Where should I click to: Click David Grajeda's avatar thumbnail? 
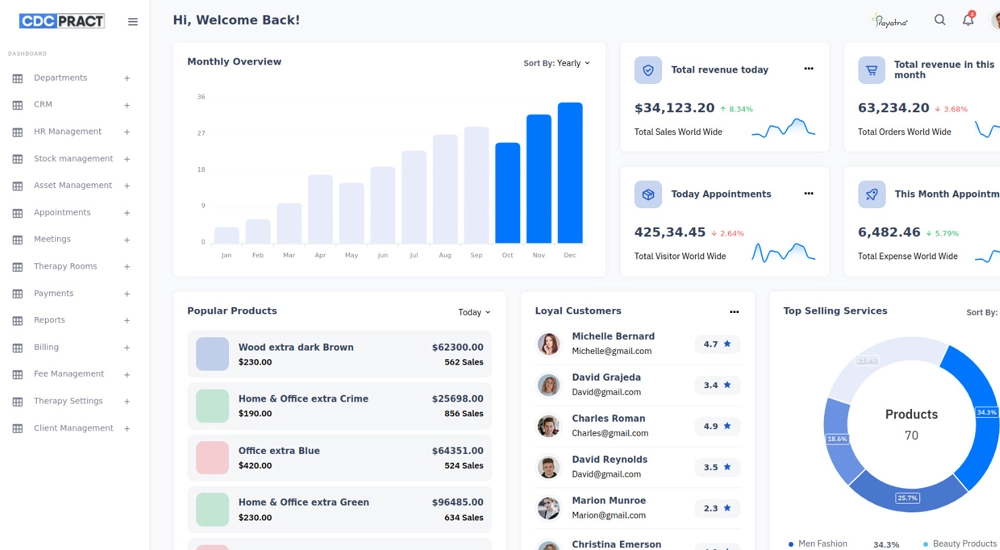pos(548,385)
